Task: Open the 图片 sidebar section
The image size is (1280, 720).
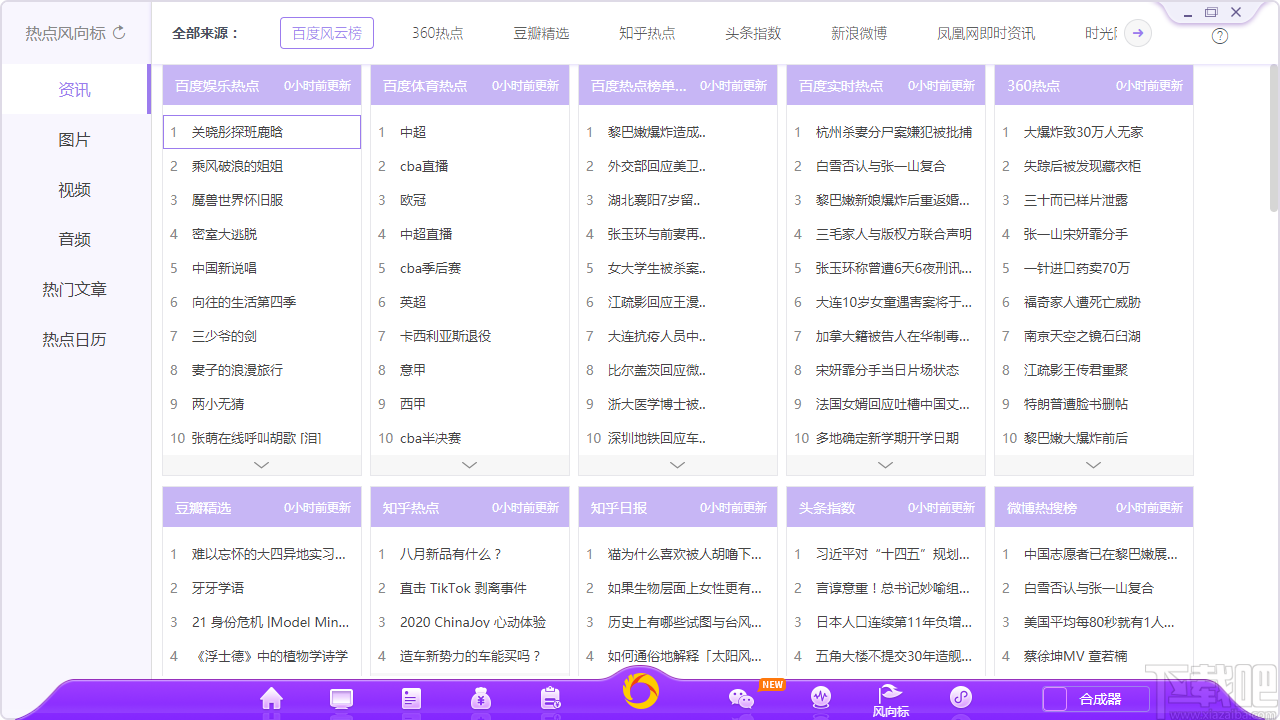Action: tap(75, 139)
